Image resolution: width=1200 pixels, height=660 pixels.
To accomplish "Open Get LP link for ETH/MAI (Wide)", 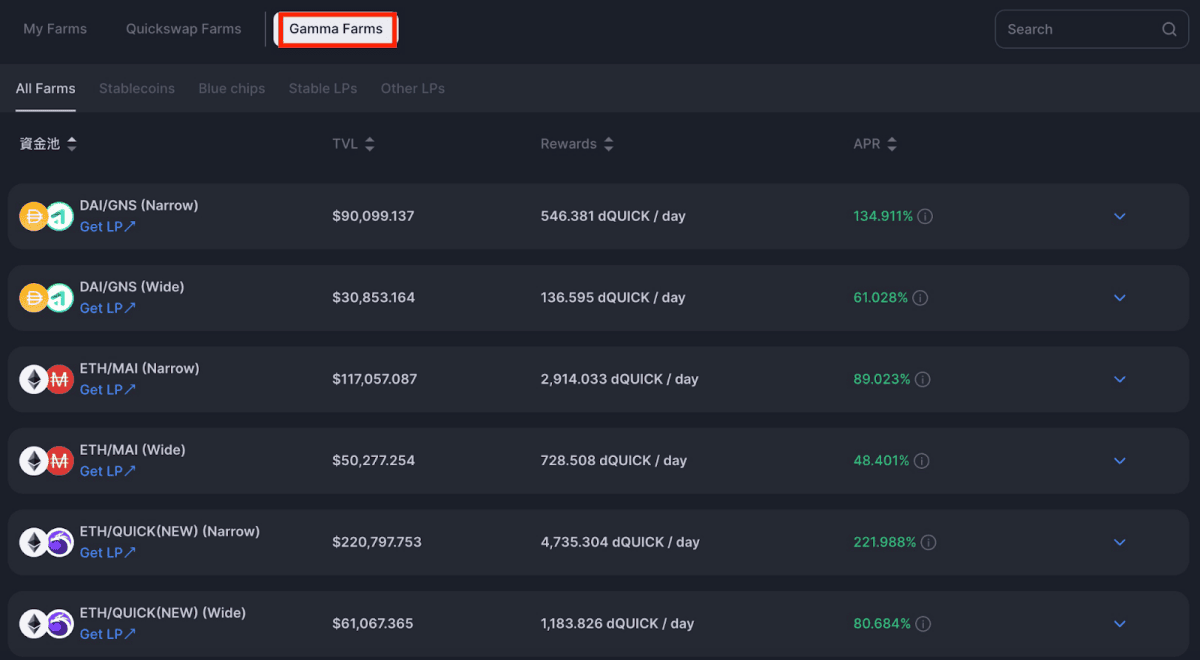I will coord(108,472).
